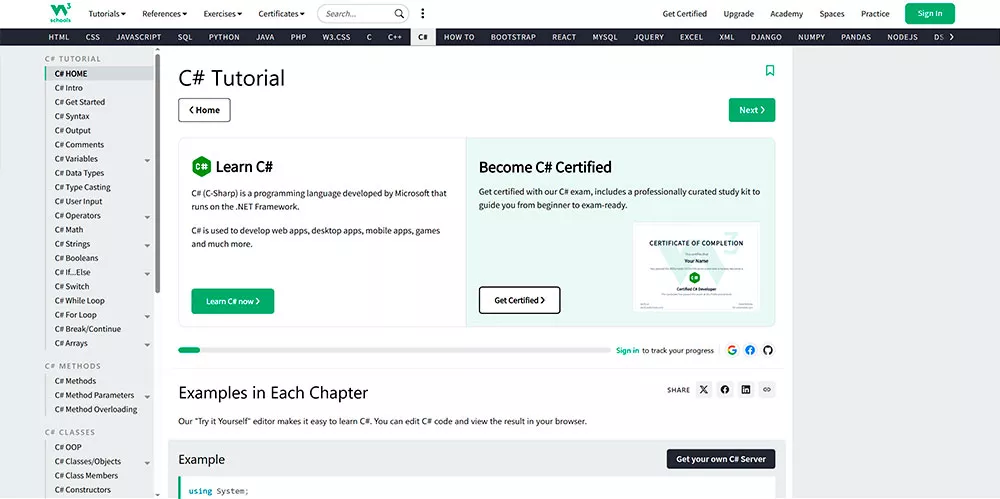Open the References dropdown menu
Screen dimensions: 1000x499
(165, 13)
